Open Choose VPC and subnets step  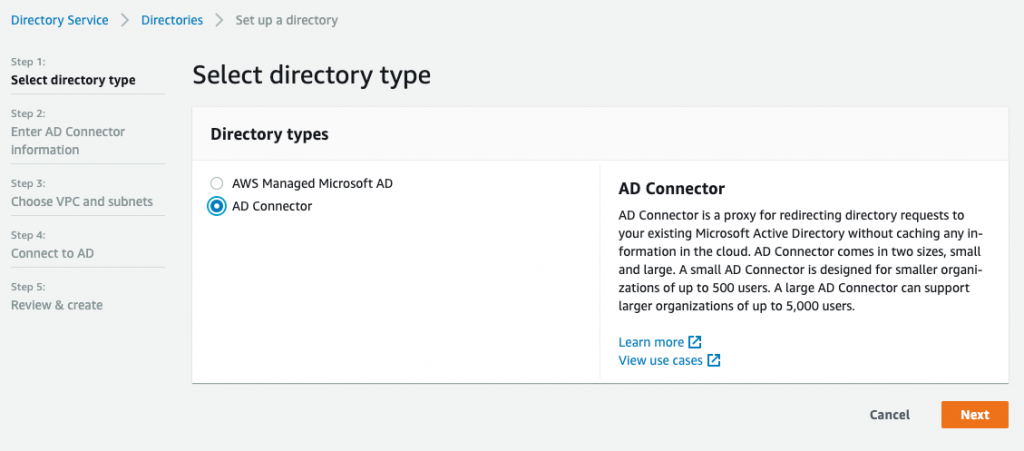82,201
